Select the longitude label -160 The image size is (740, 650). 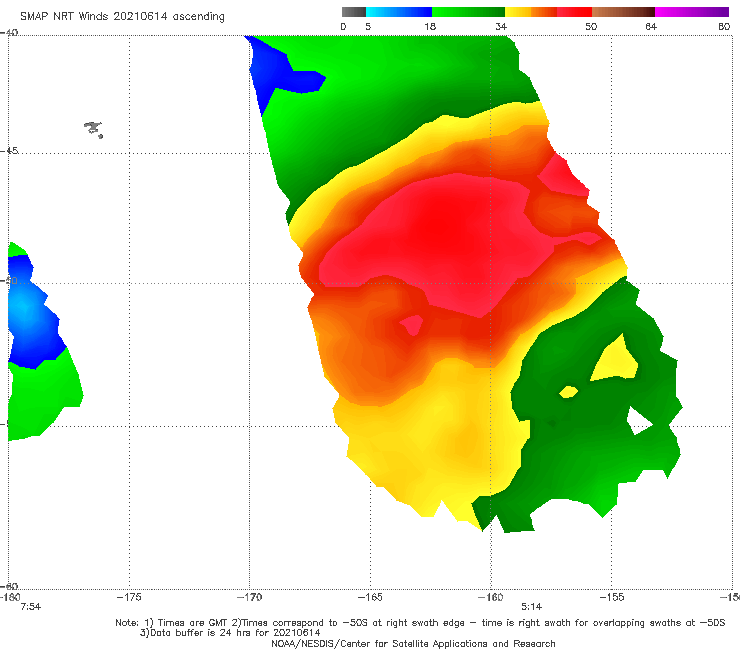491,597
